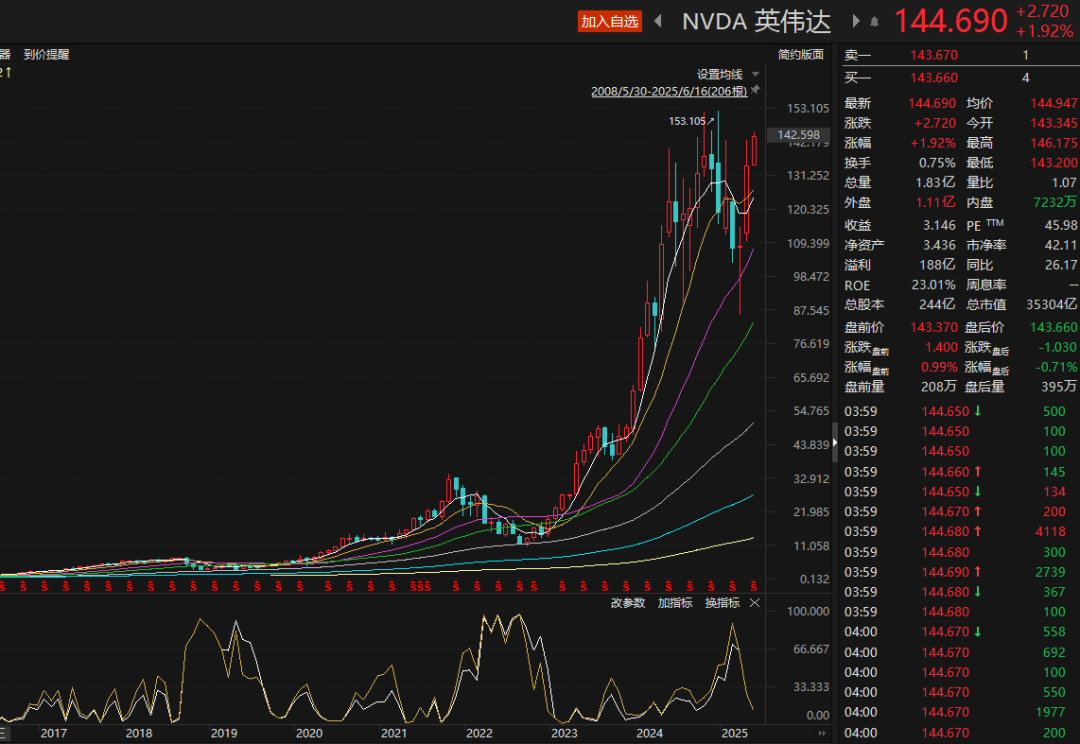This screenshot has width=1080, height=744.
Task: Toggle the 简约版面 simple layout
Action: coord(800,54)
